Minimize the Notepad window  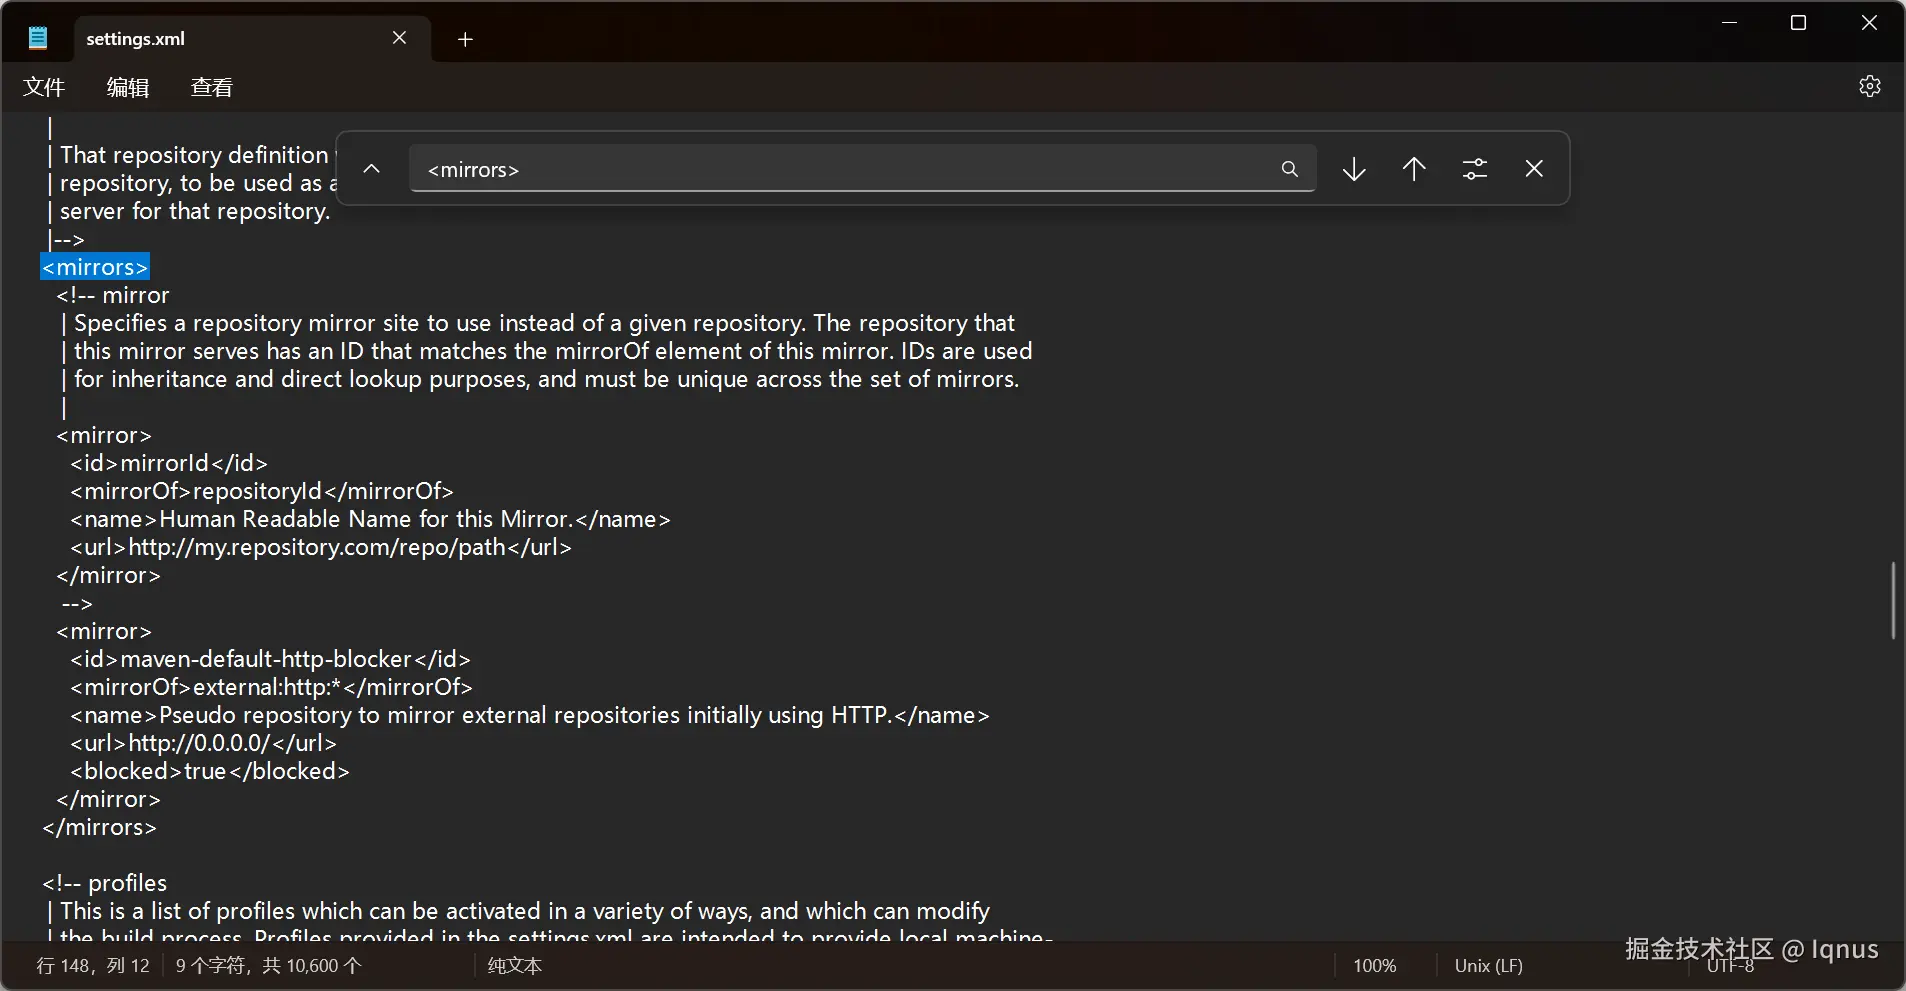tap(1729, 23)
